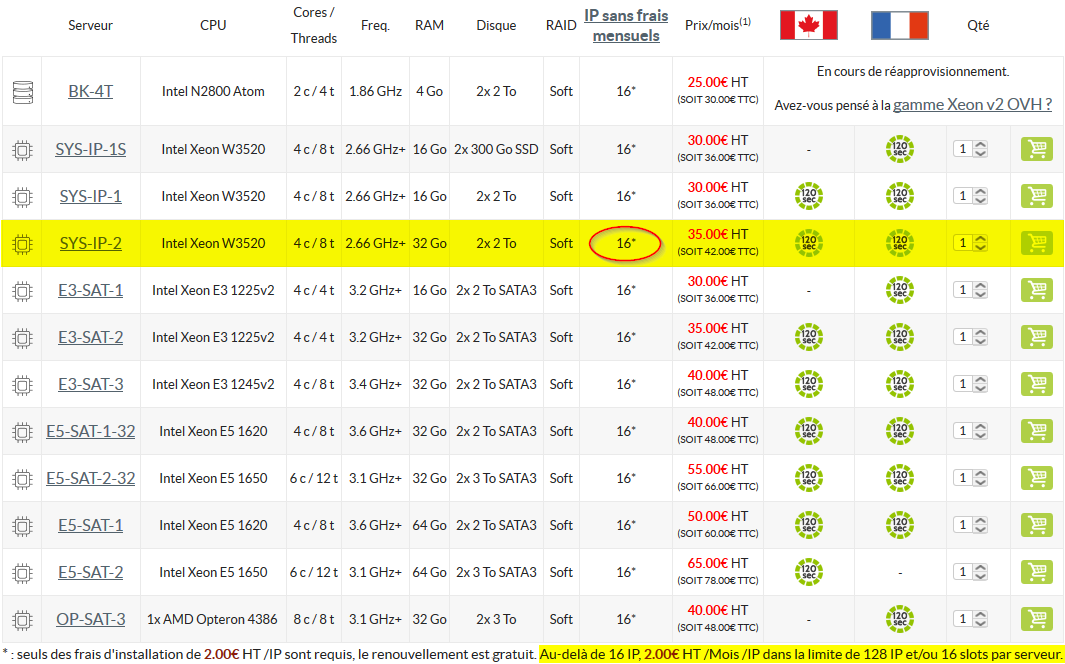Click the quantity field for E5-SAT-2
This screenshot has height=664, width=1065.
coord(962,572)
